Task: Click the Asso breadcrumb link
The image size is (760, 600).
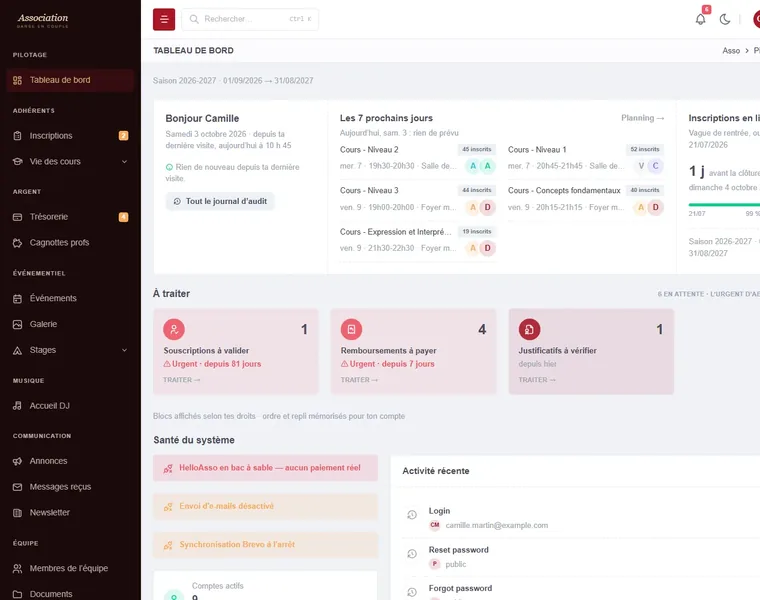Action: [x=731, y=50]
